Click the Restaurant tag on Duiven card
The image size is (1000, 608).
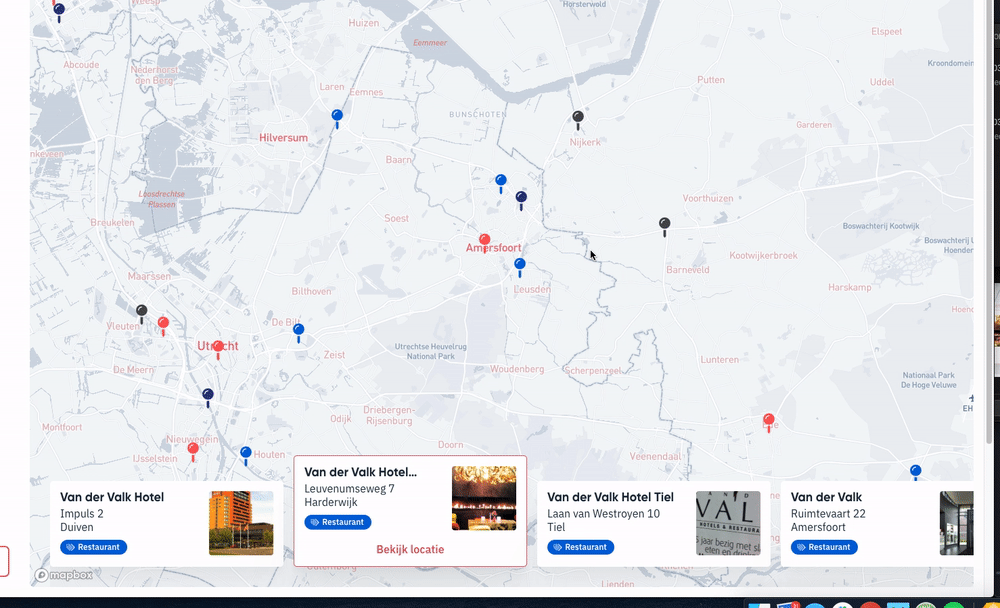[x=94, y=547]
